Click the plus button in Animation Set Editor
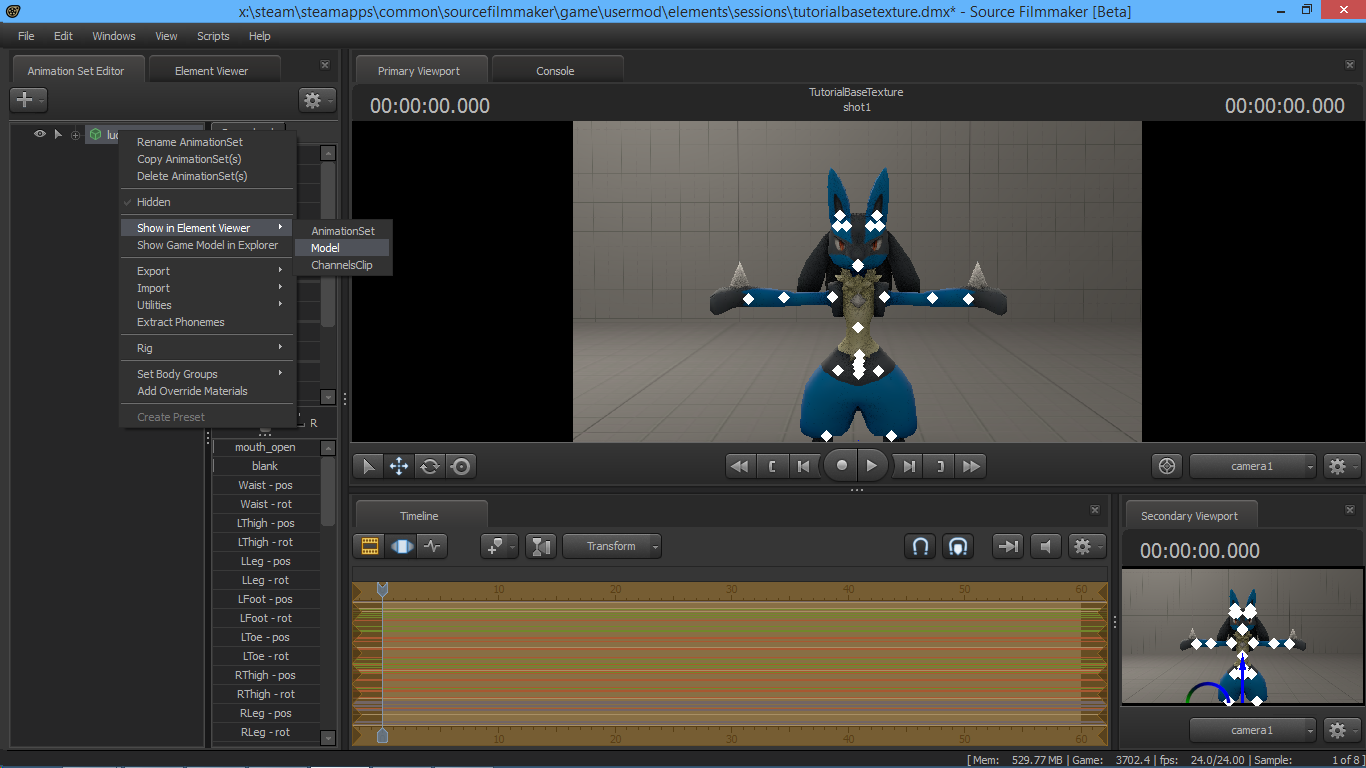 [26, 100]
